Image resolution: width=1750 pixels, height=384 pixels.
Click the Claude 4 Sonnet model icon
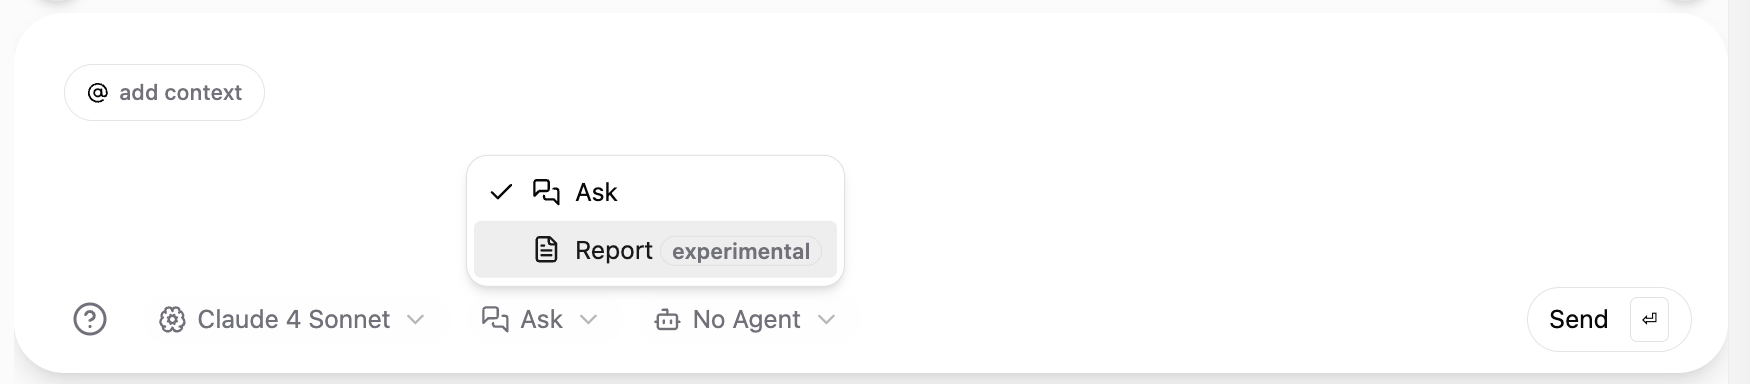[172, 320]
